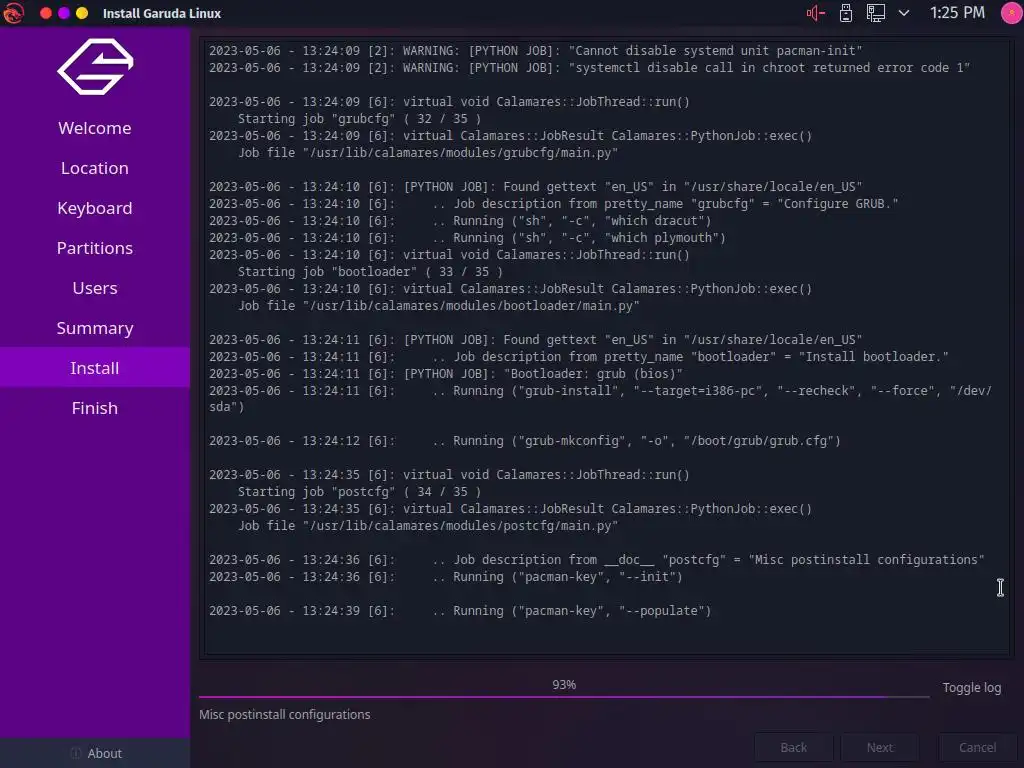This screenshot has height=768, width=1024.
Task: Click the Garuda dragon logo in top bar
Action: click(x=13, y=13)
